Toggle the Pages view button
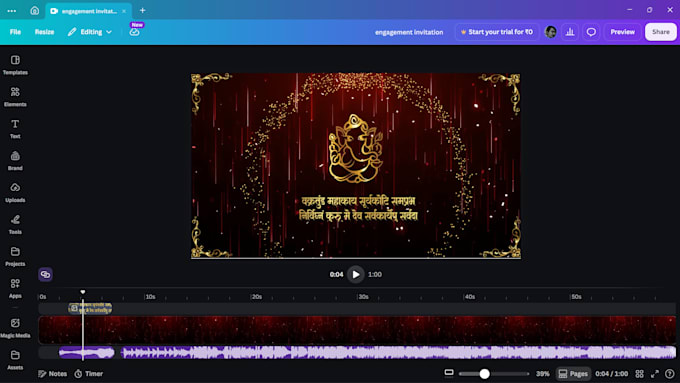 coord(573,373)
